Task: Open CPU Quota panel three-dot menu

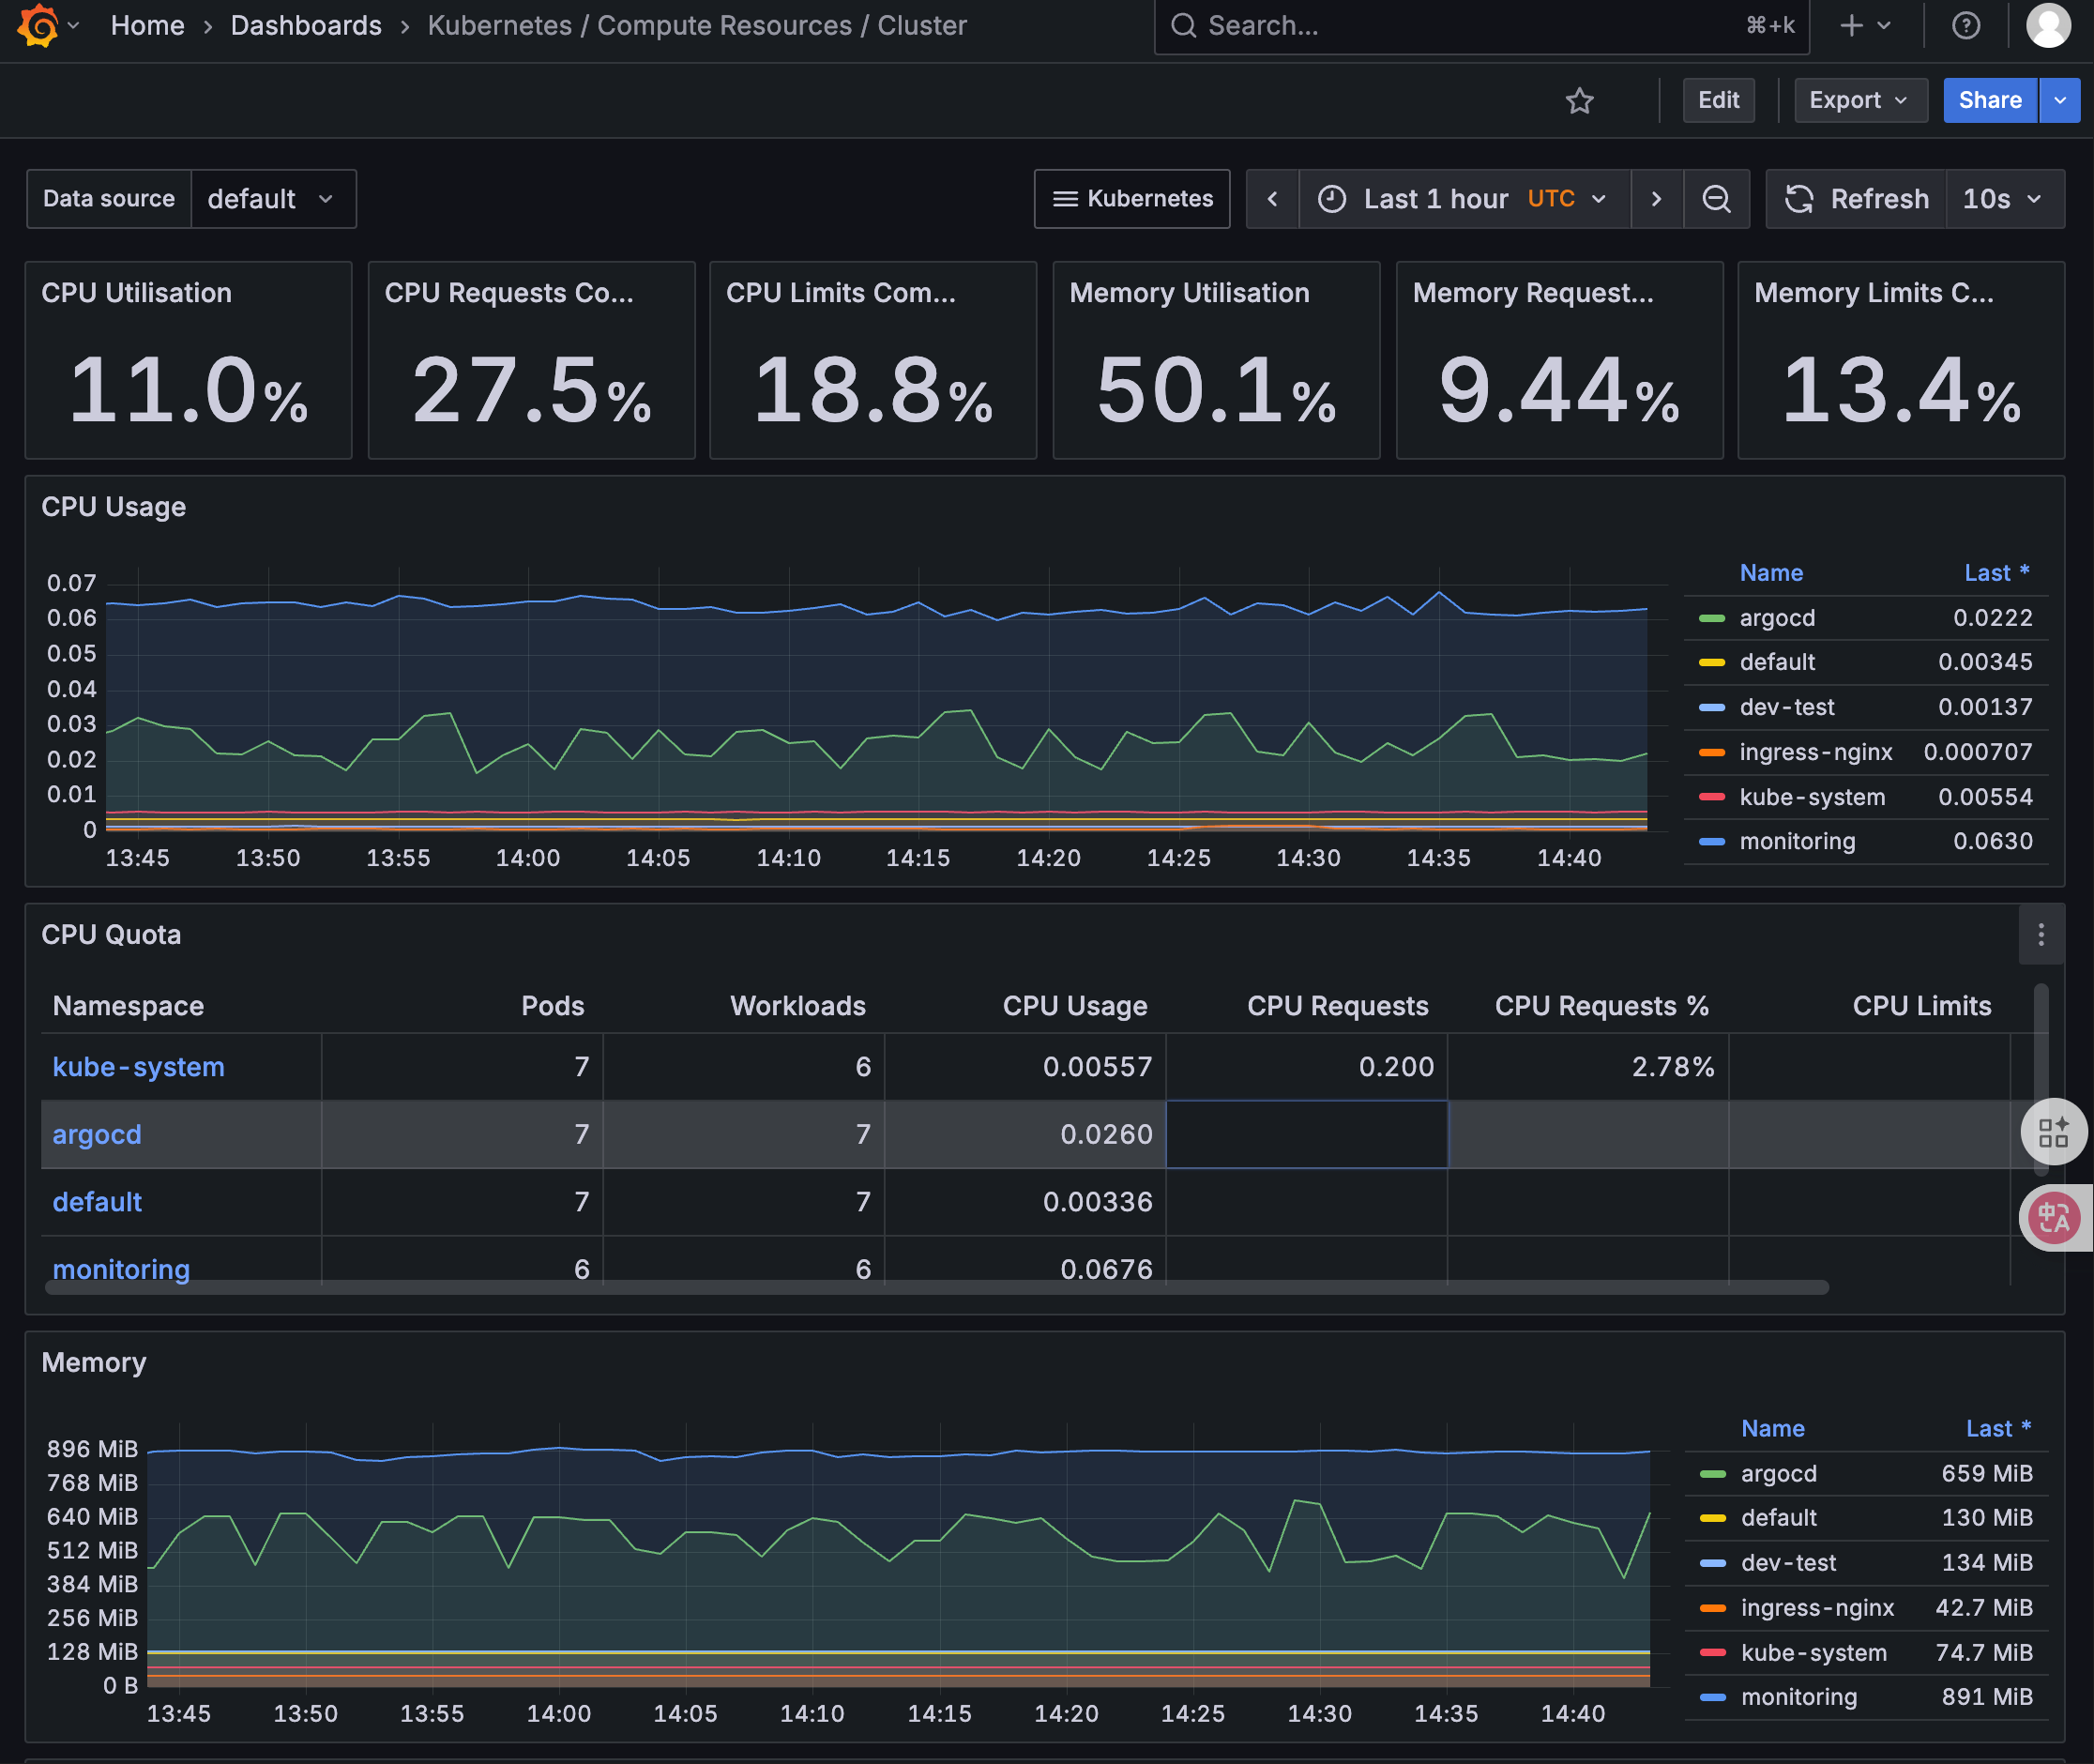Action: coord(2040,935)
